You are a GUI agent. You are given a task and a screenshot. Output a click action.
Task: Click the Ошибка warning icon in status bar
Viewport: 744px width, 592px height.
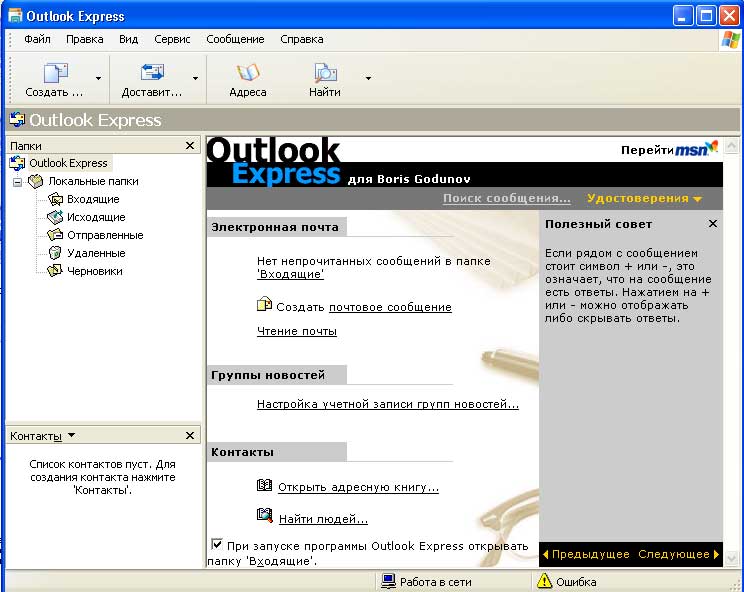coord(545,581)
